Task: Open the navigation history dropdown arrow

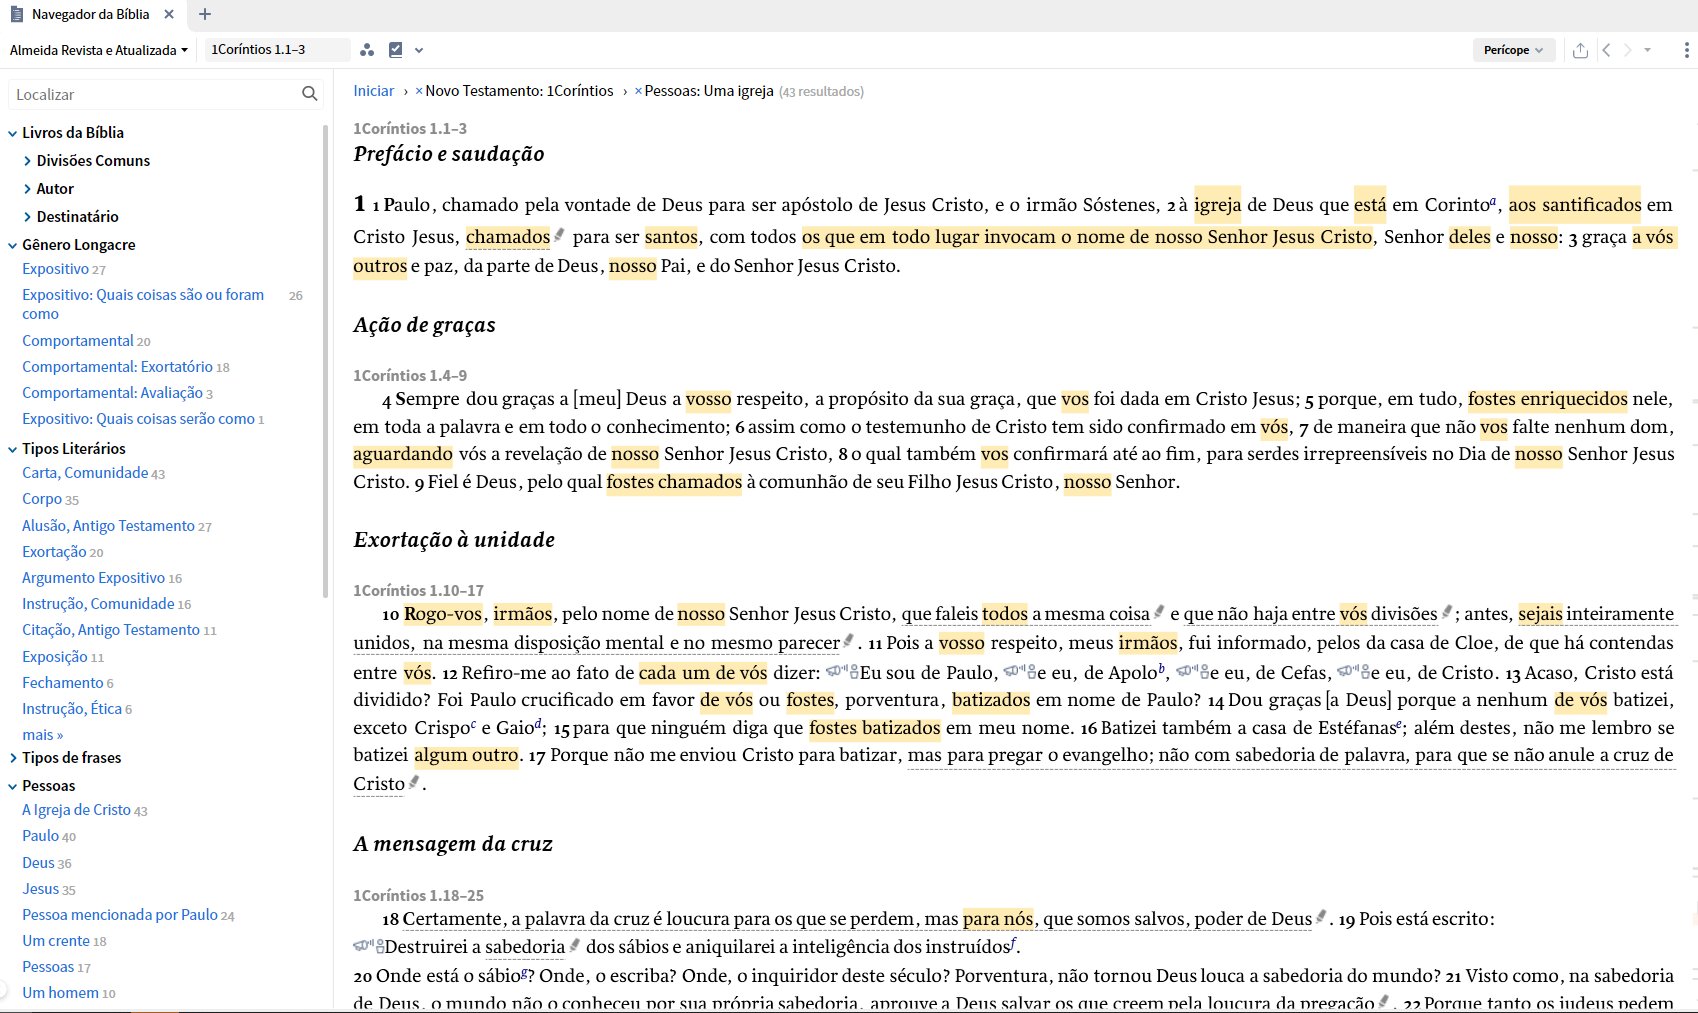Action: [1648, 50]
